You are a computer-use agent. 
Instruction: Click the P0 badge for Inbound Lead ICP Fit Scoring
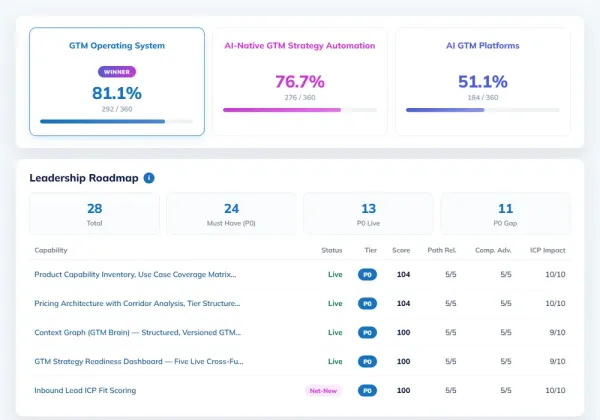(367, 391)
